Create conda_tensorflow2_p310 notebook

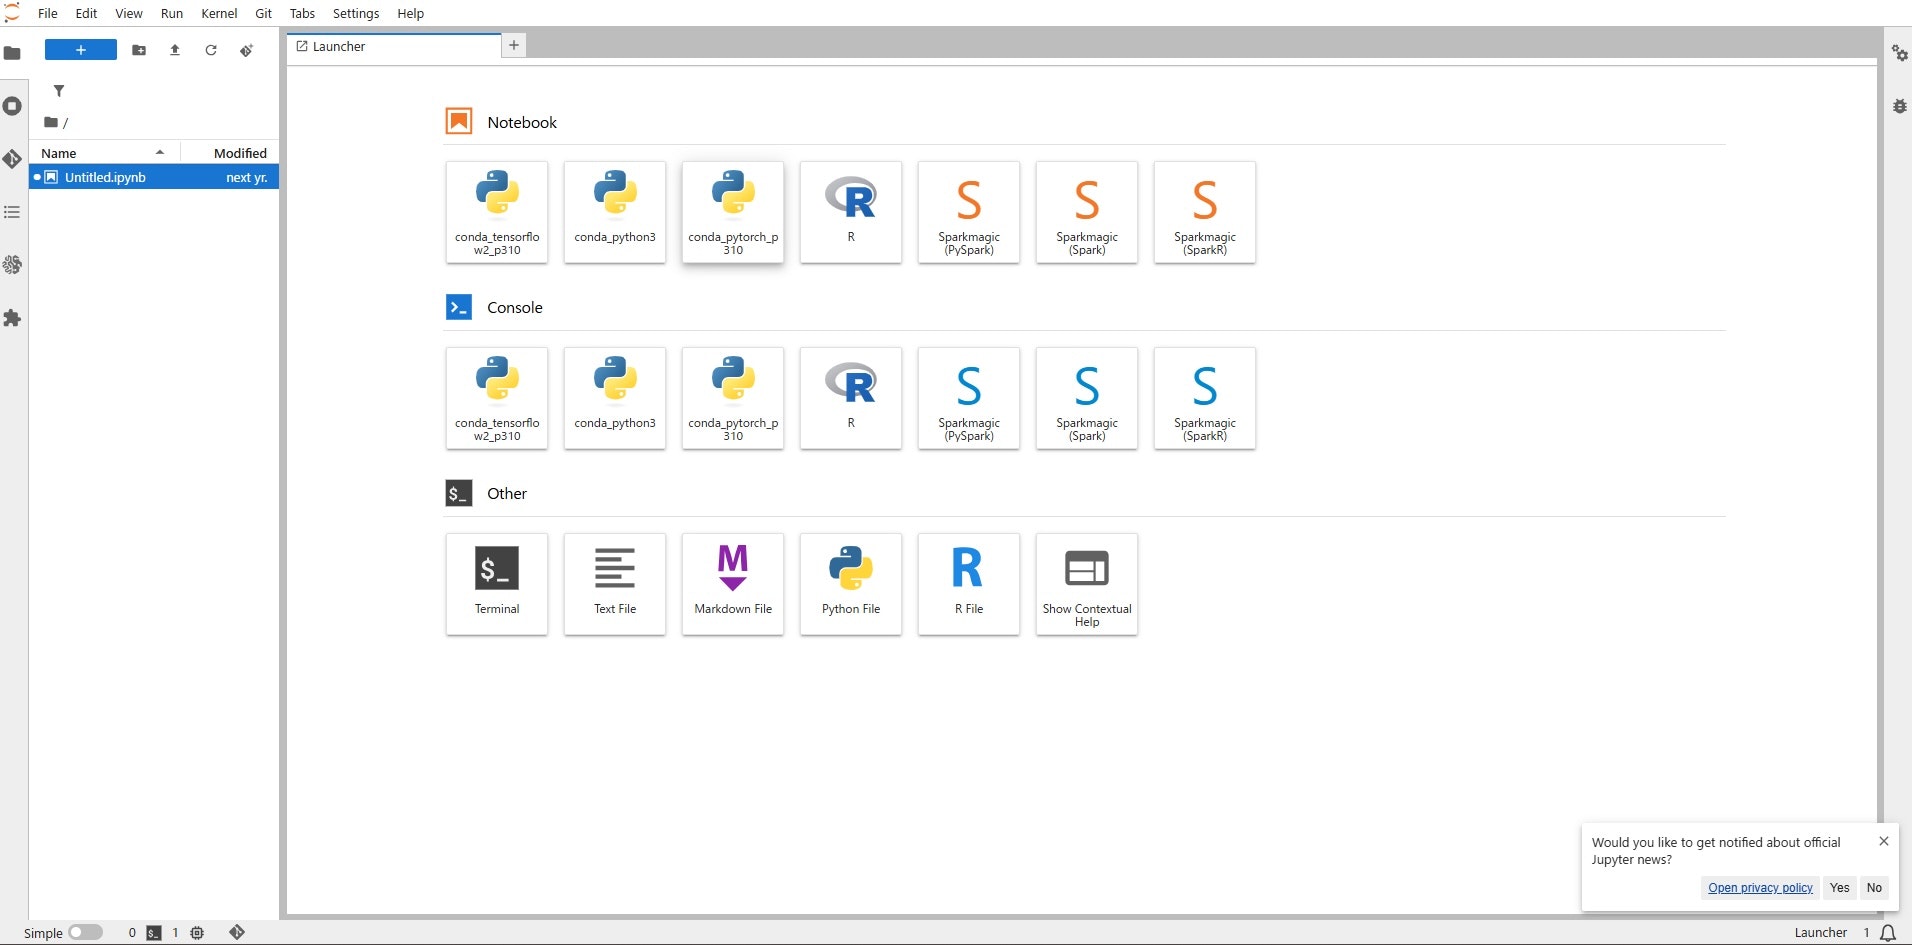point(497,212)
